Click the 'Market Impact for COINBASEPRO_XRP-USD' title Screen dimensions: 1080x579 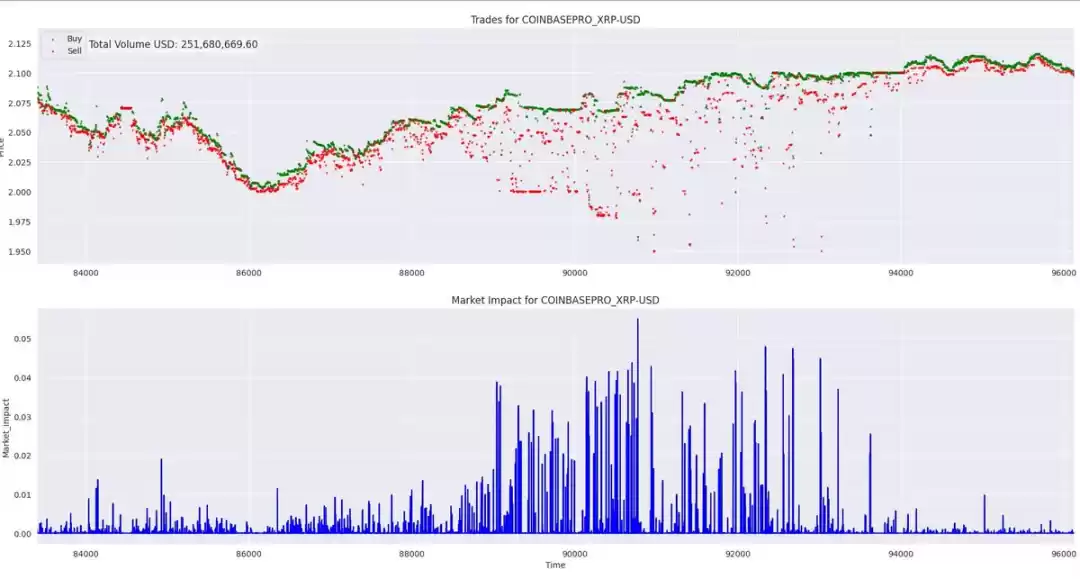555,300
